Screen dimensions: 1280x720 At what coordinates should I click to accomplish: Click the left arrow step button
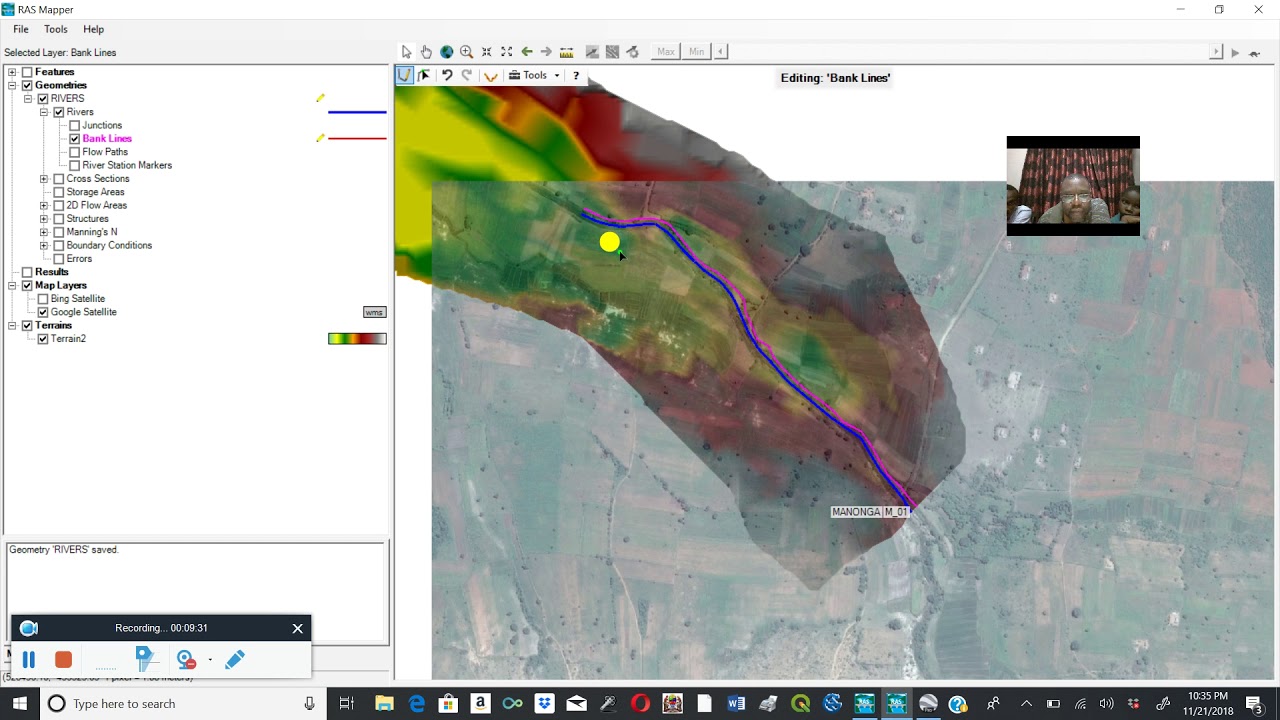tap(720, 52)
